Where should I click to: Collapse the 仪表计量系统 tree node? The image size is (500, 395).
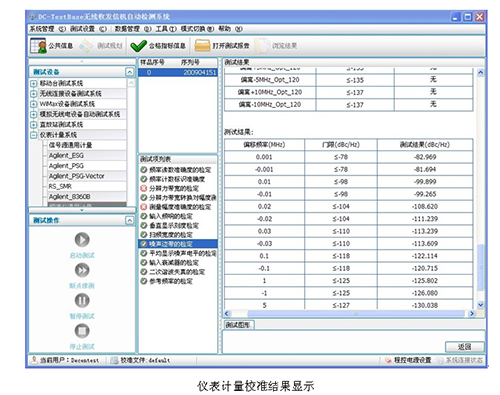[33, 135]
